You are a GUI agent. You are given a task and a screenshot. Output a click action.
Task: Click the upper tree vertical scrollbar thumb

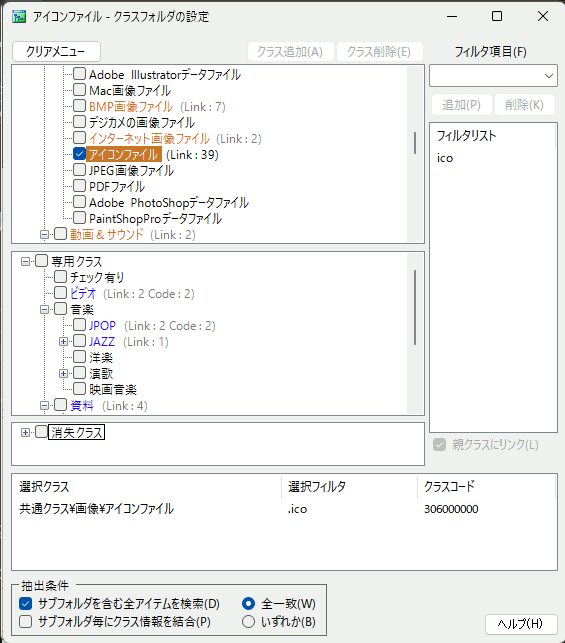[415, 143]
